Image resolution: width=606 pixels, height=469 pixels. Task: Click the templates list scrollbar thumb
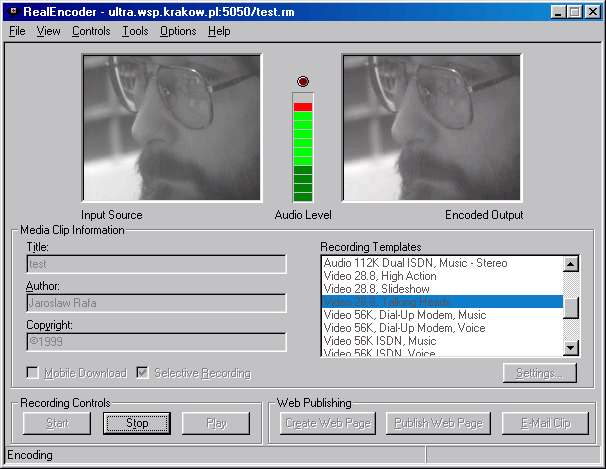[x=571, y=308]
